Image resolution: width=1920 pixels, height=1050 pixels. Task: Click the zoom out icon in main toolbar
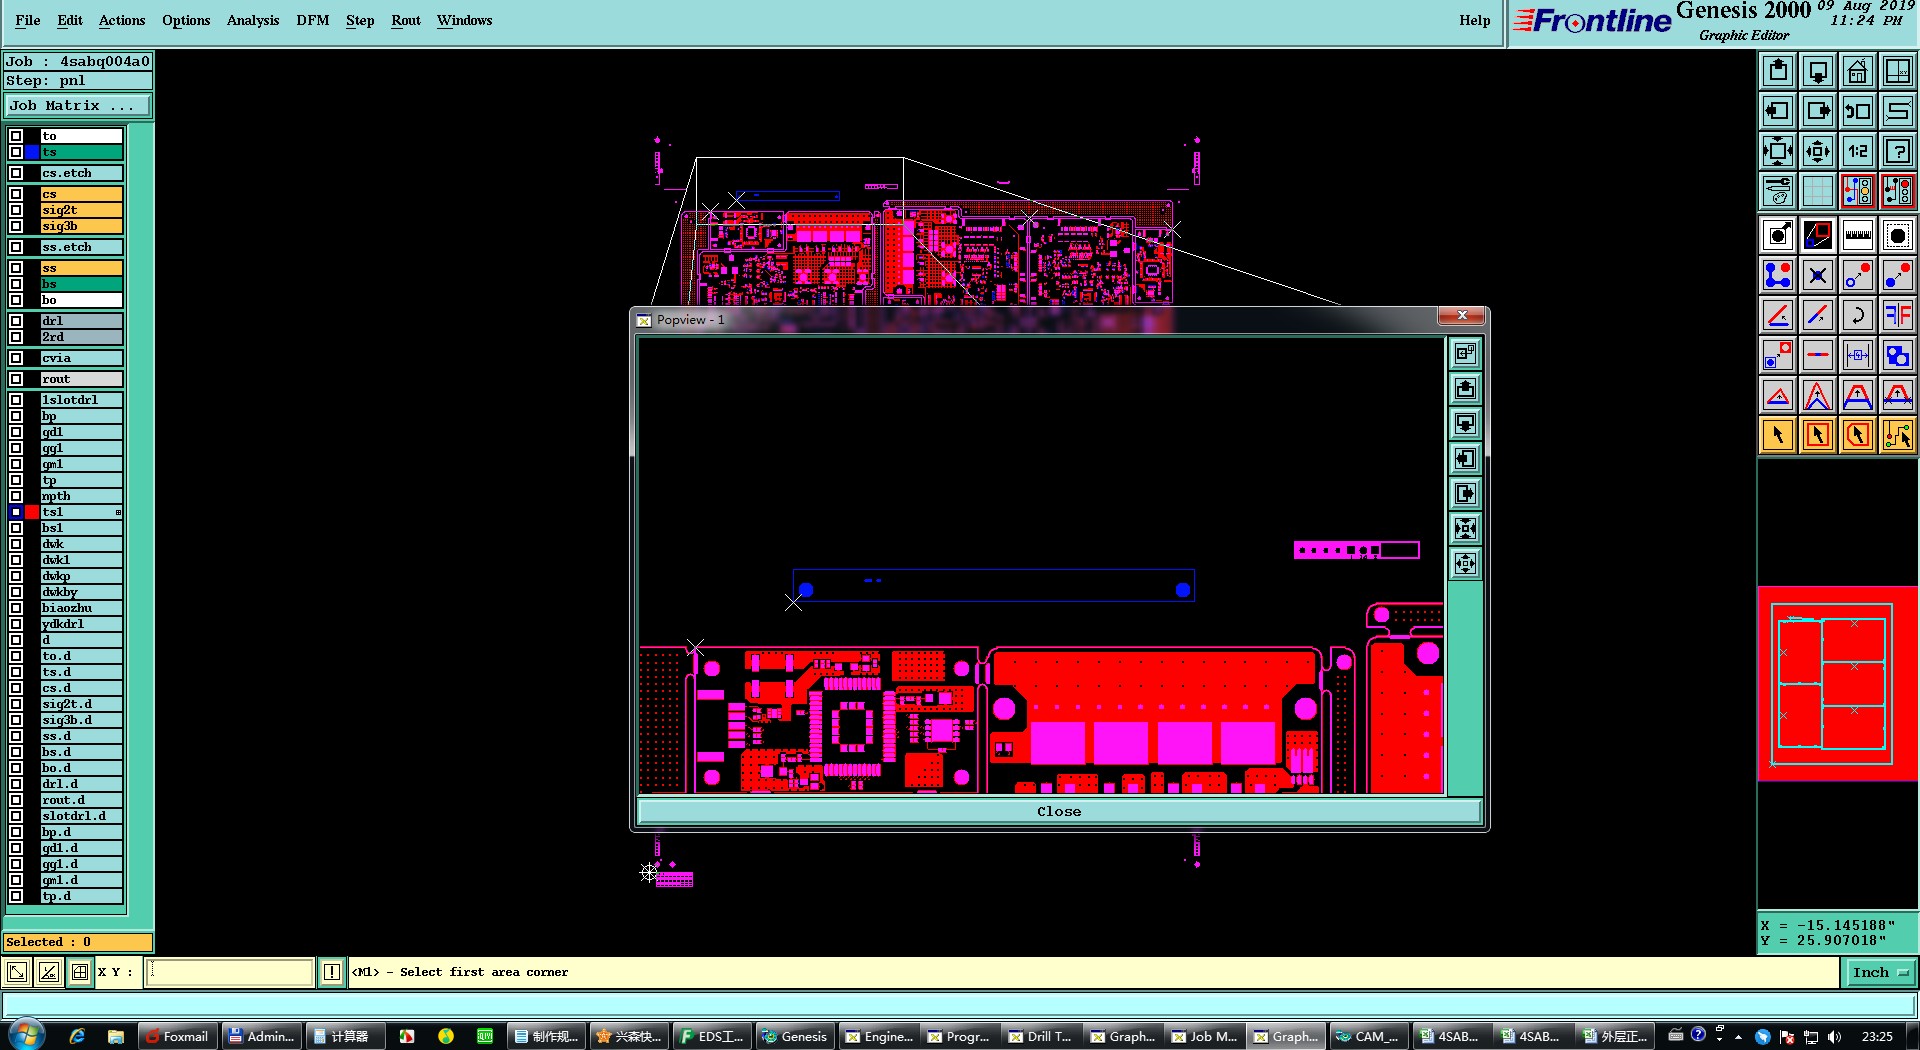coord(1818,151)
